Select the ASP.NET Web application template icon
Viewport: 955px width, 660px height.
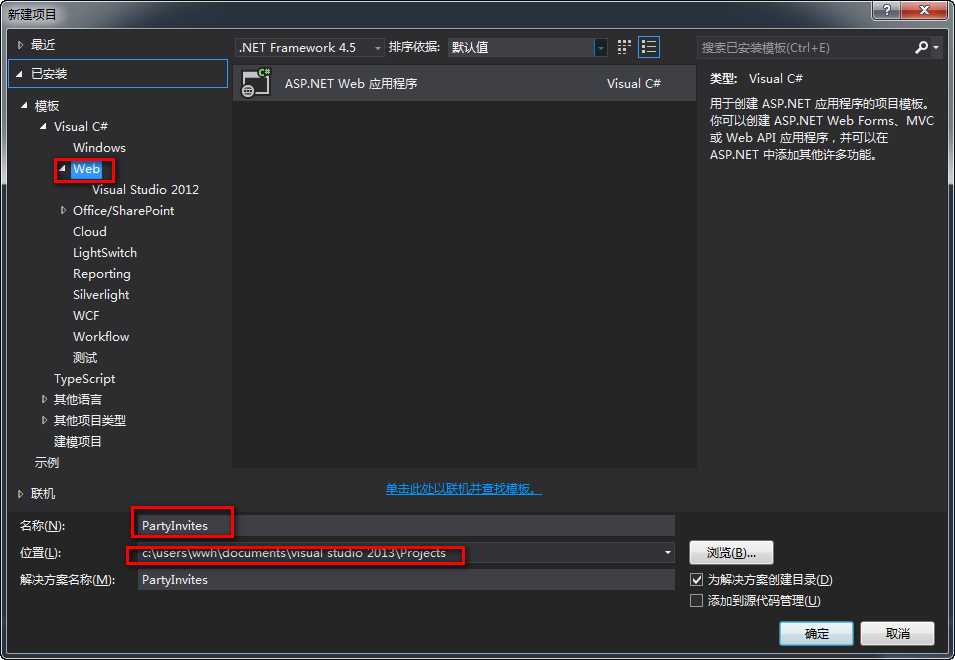(256, 83)
